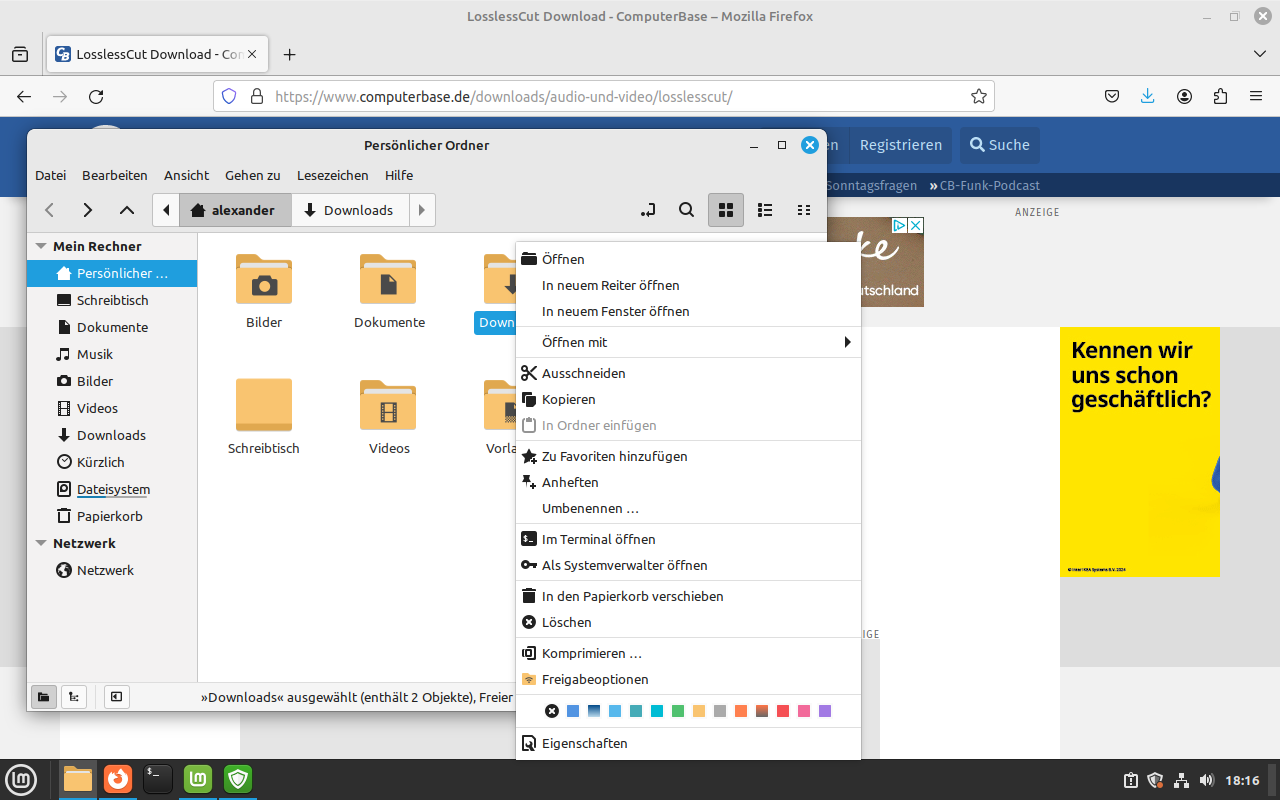This screenshot has height=800, width=1280.
Task: Pick the red folder color
Action: [783, 711]
